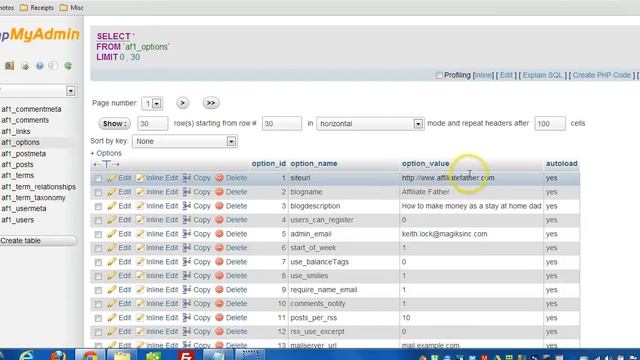
Task: Click Edit pencil icon for require_name_email row
Action: 112,290
